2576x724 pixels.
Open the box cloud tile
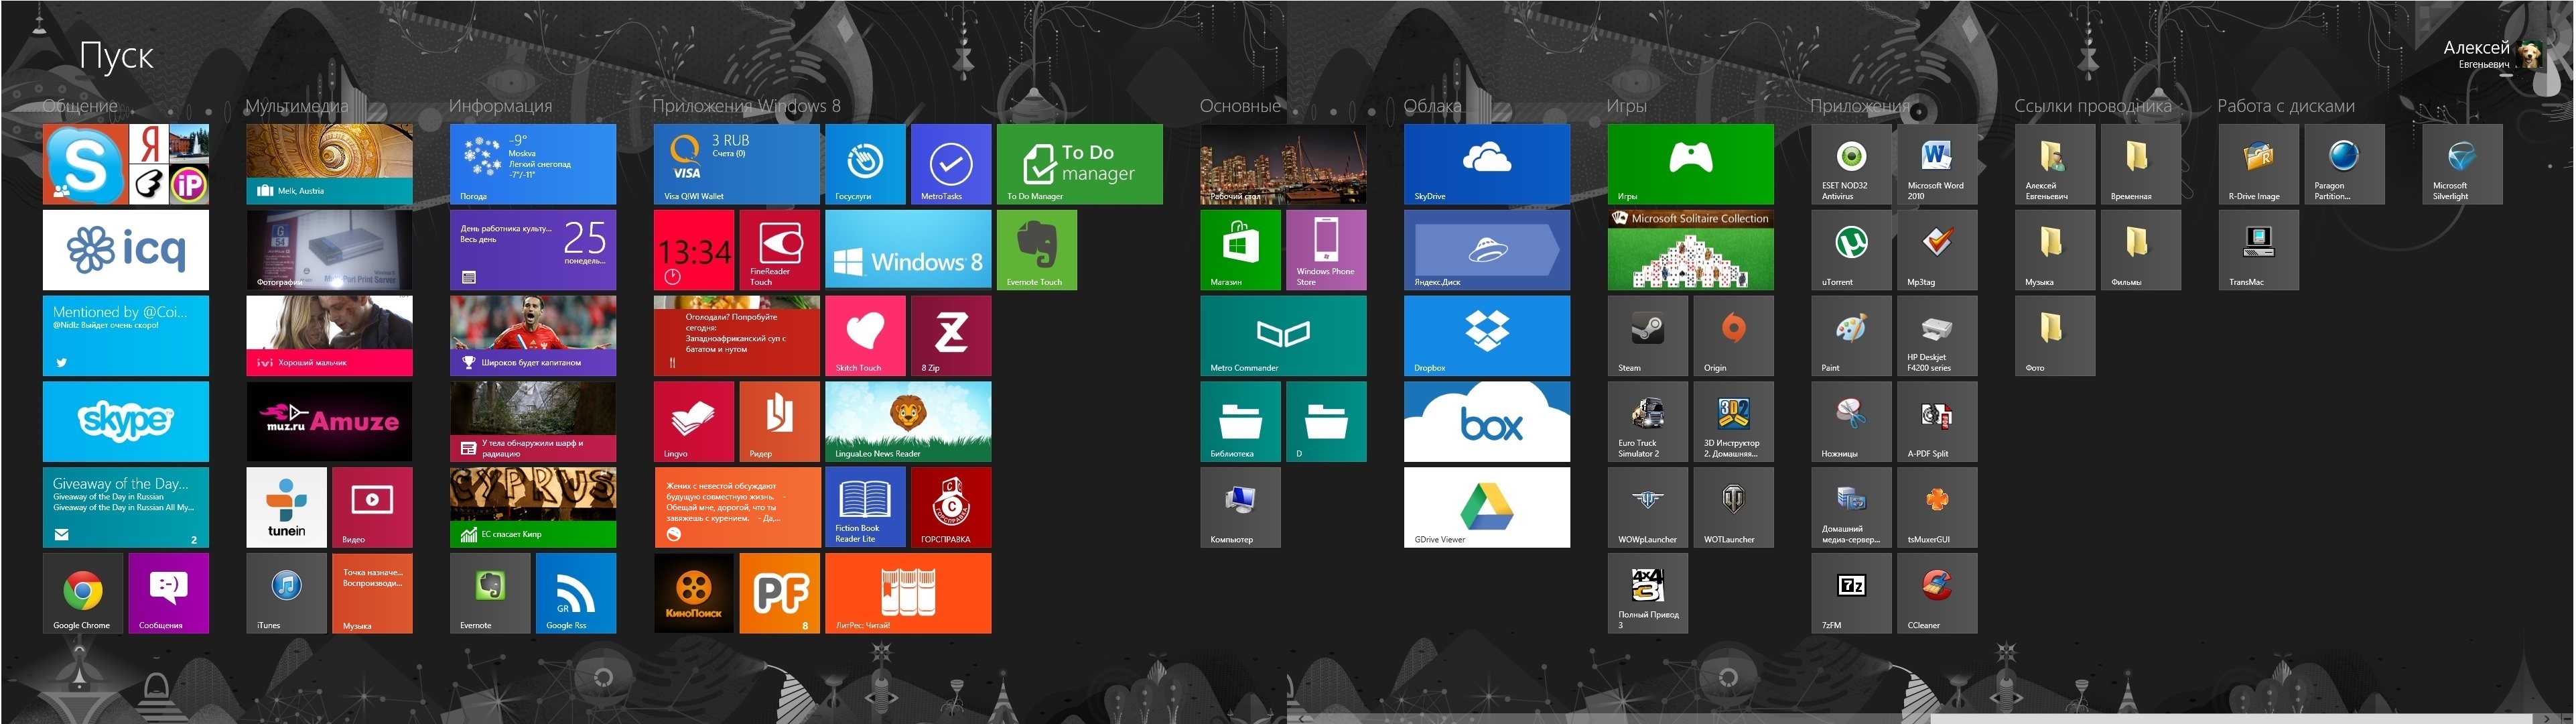coord(1487,422)
